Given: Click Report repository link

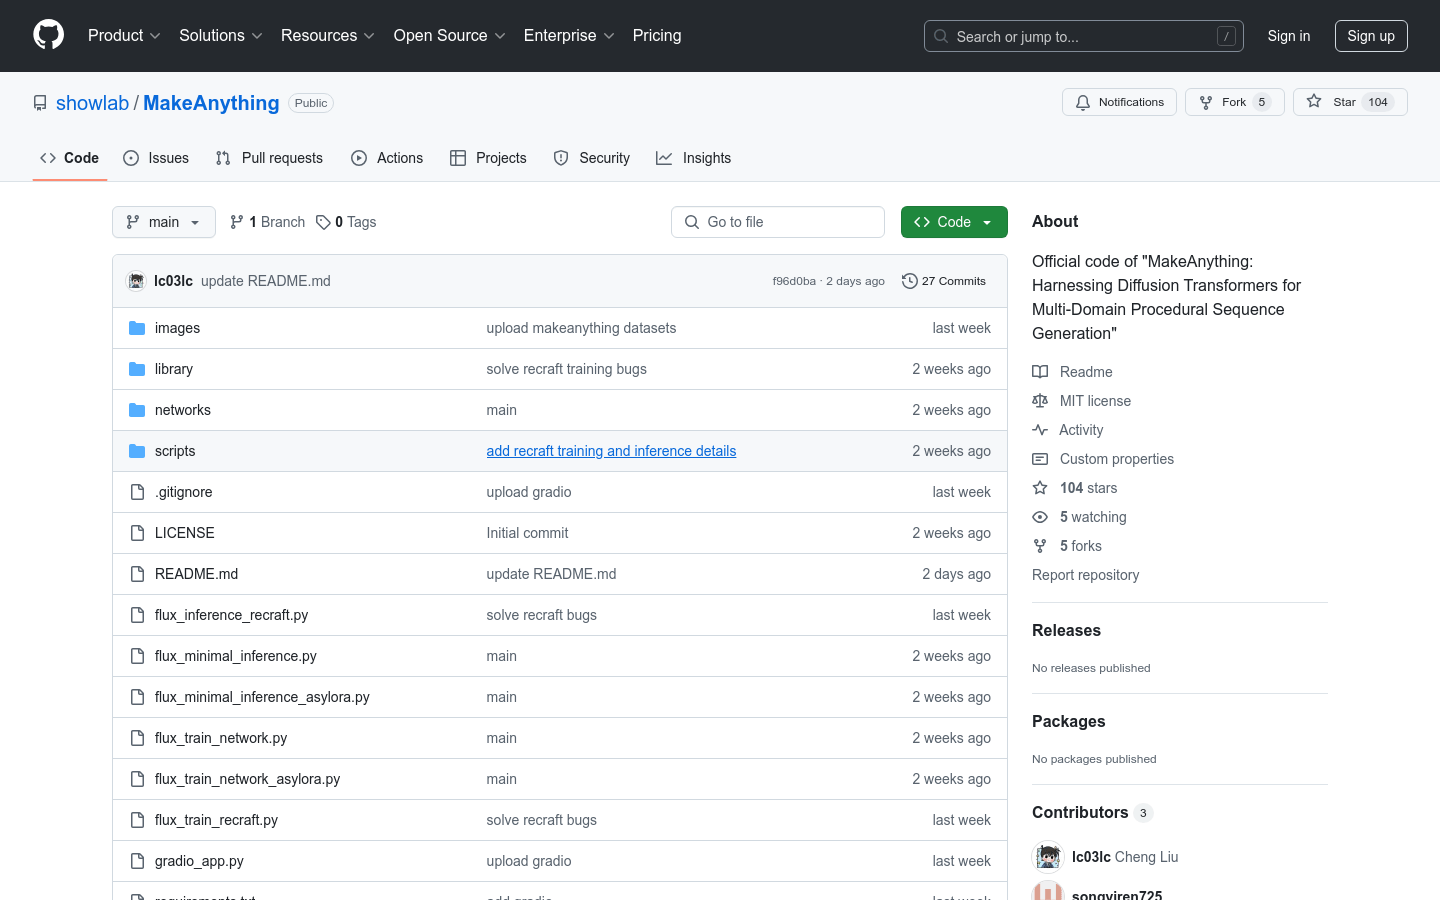Looking at the screenshot, I should tap(1085, 575).
